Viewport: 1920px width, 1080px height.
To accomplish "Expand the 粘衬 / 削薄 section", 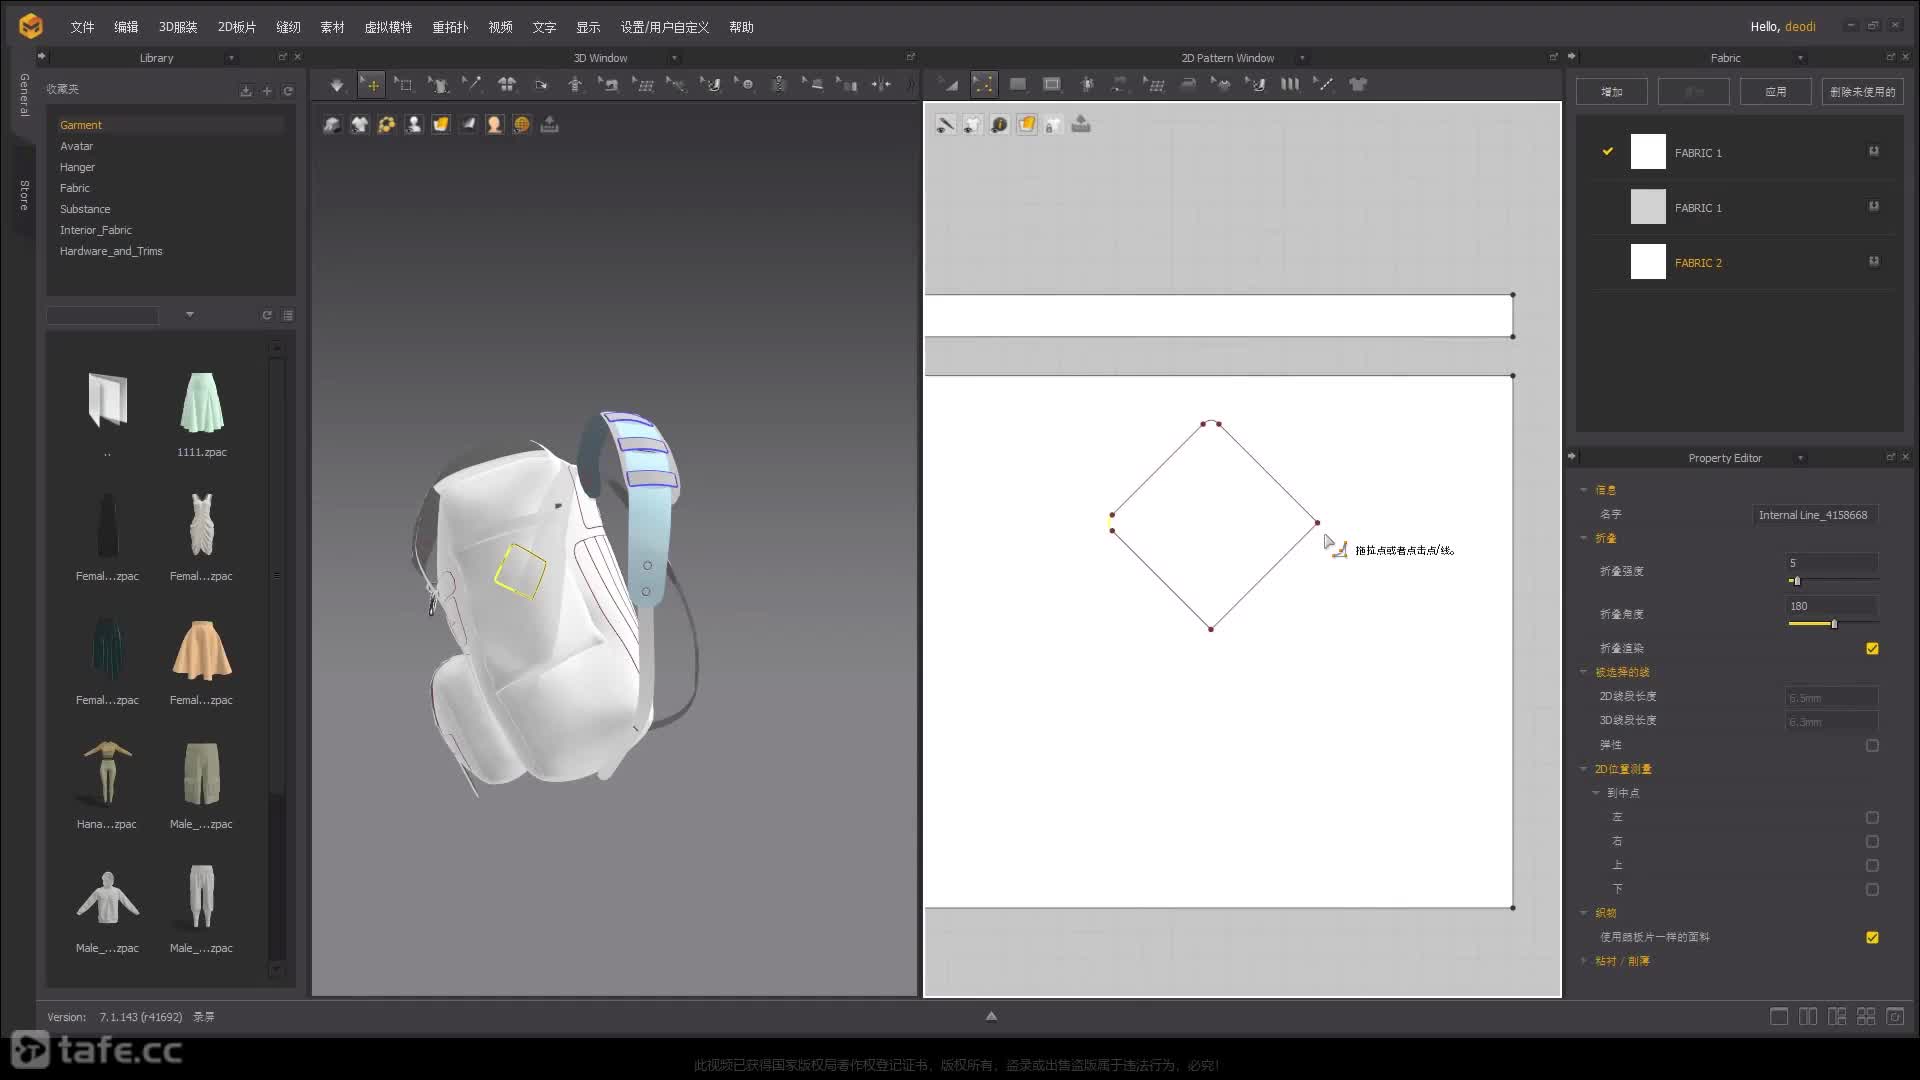I will [1584, 961].
